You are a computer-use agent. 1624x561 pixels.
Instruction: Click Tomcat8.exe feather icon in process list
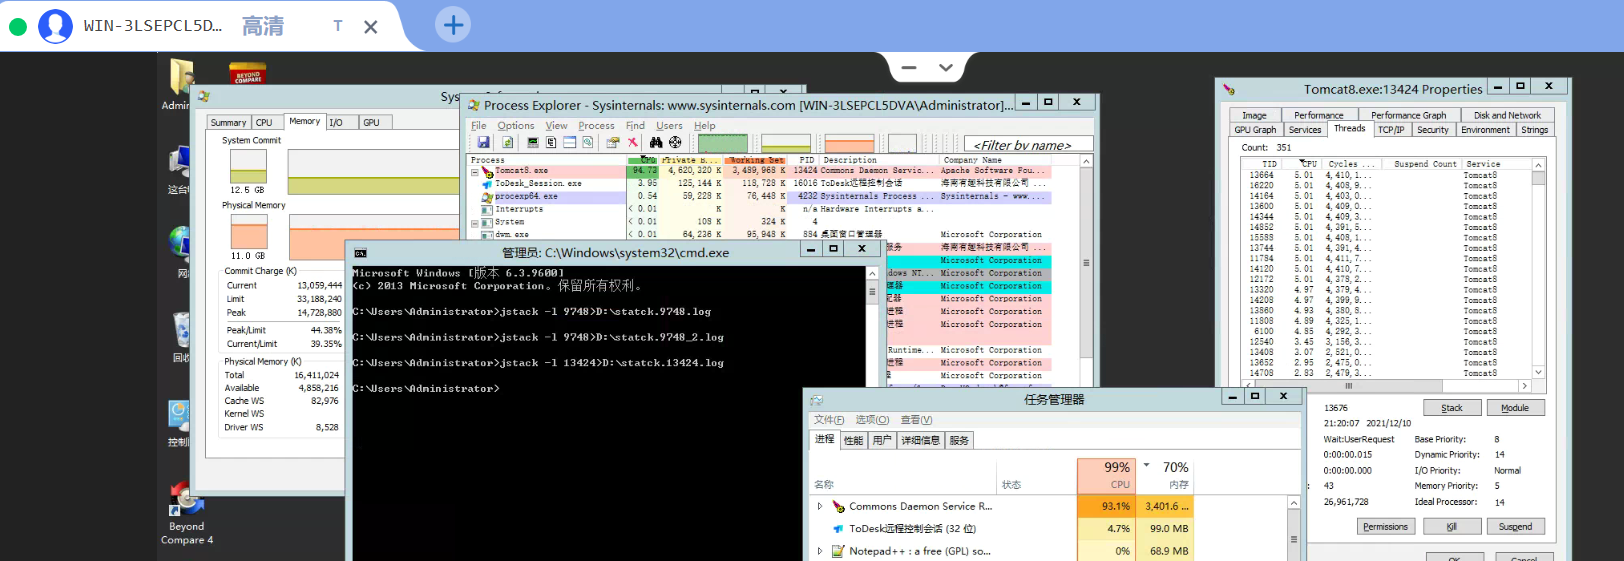[x=488, y=172]
